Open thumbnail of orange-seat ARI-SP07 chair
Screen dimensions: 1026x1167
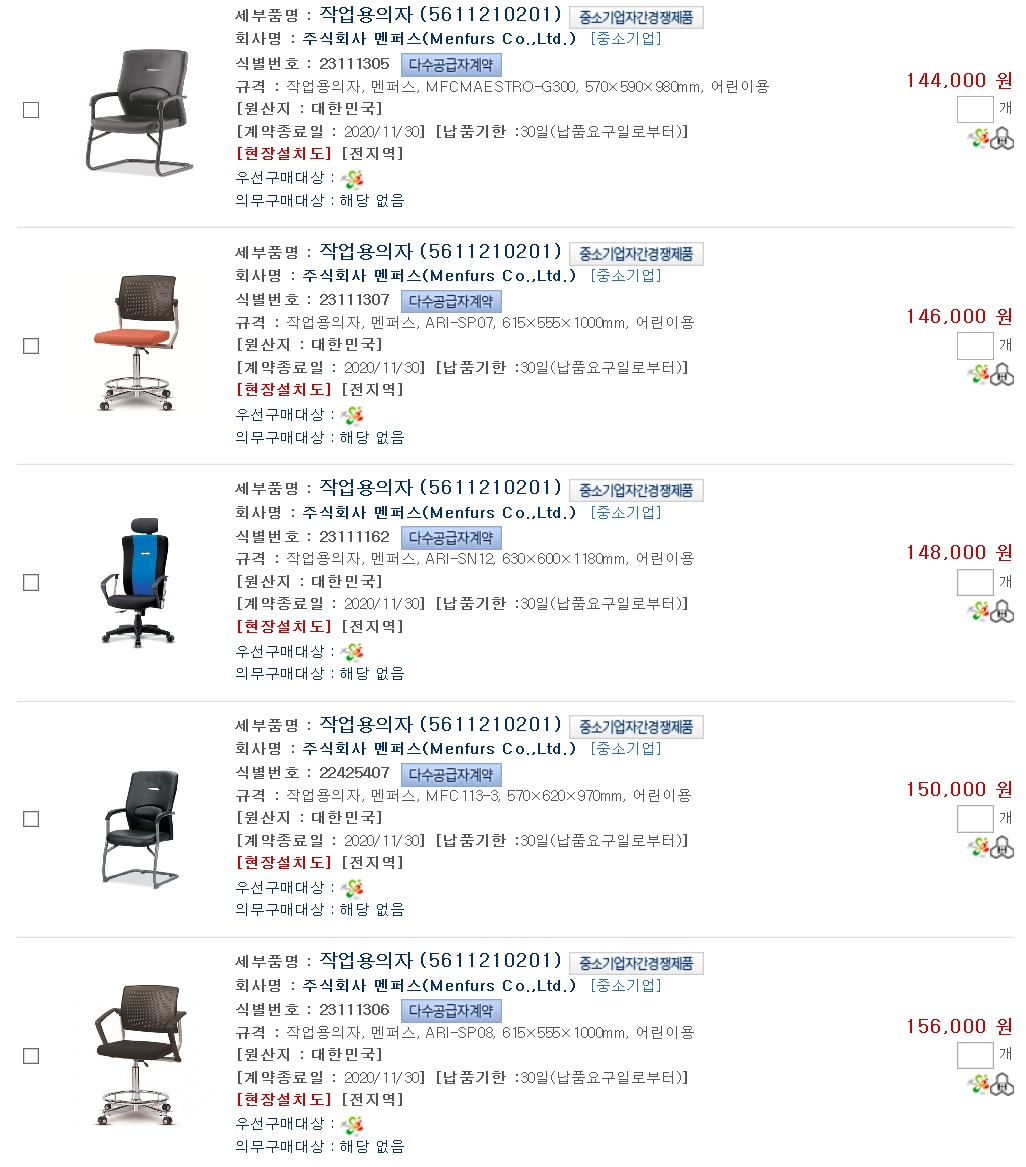coord(137,342)
